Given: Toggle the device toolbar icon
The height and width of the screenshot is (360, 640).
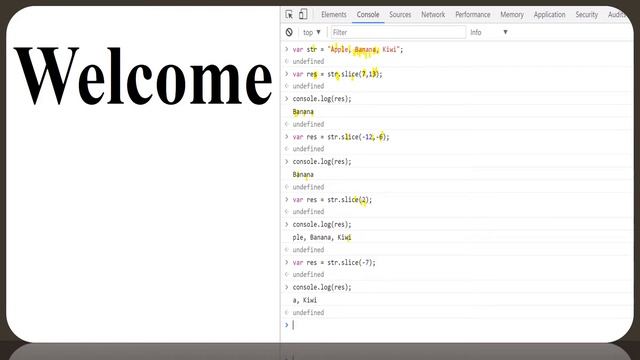Looking at the screenshot, I should point(303,14).
